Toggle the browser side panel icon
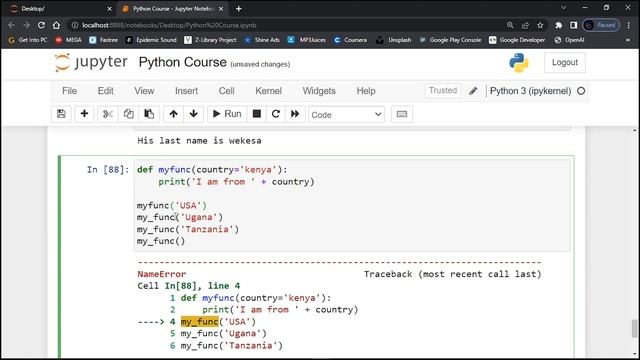Image resolution: width=640 pixels, height=360 pixels. click(x=573, y=25)
